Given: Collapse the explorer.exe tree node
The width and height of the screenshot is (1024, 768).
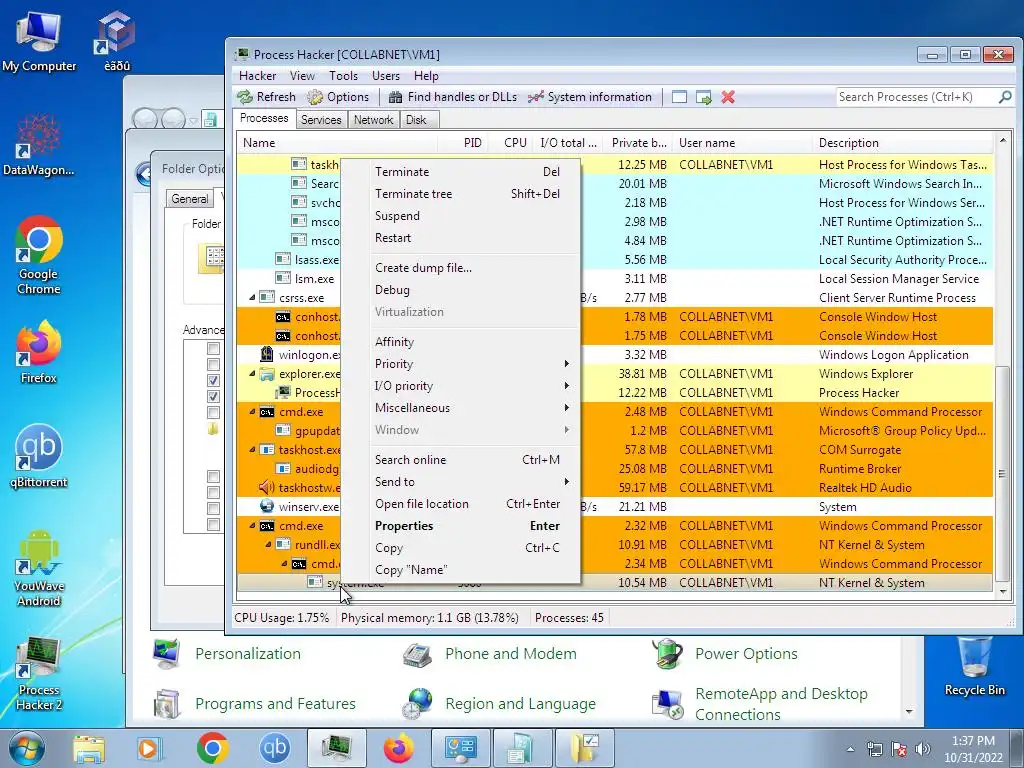Looking at the screenshot, I should pos(252,374).
